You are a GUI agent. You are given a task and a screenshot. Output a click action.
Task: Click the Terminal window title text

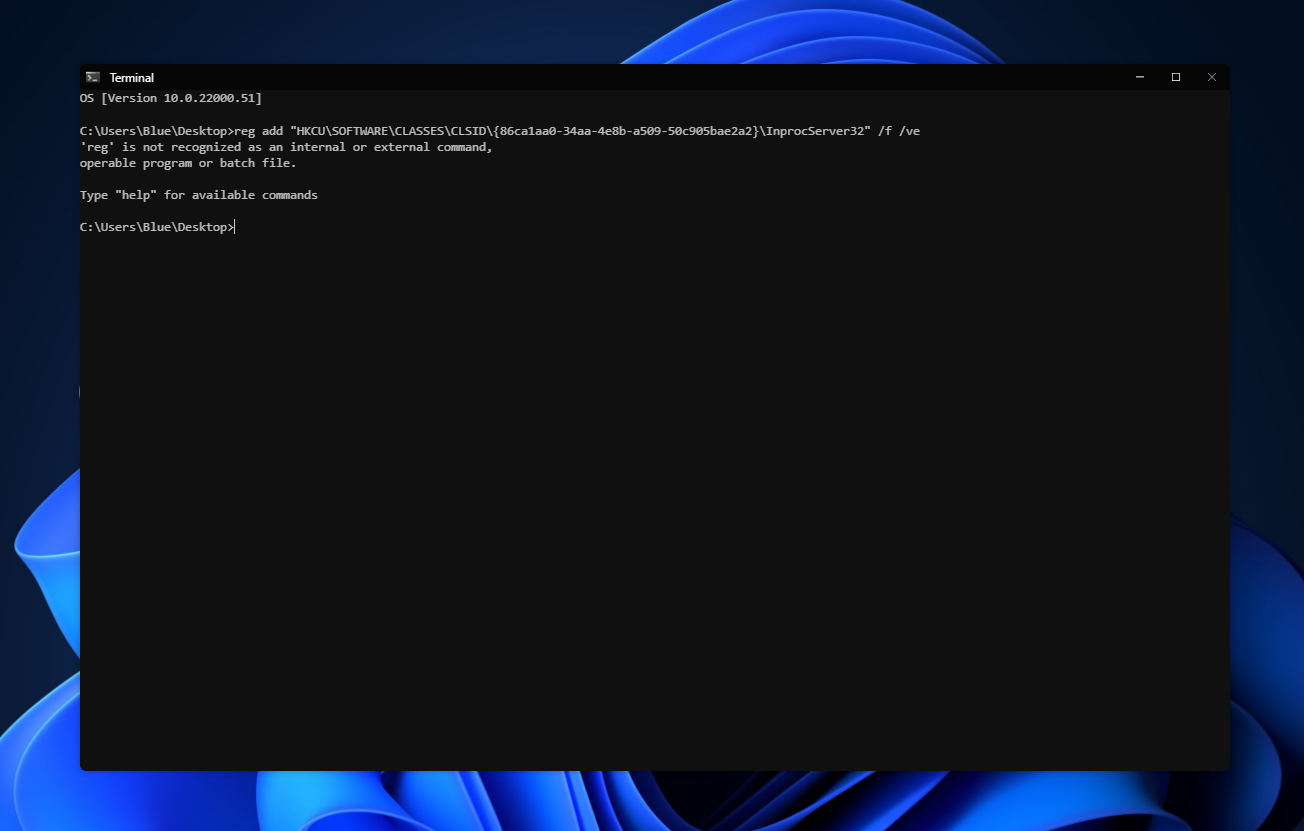[x=132, y=77]
